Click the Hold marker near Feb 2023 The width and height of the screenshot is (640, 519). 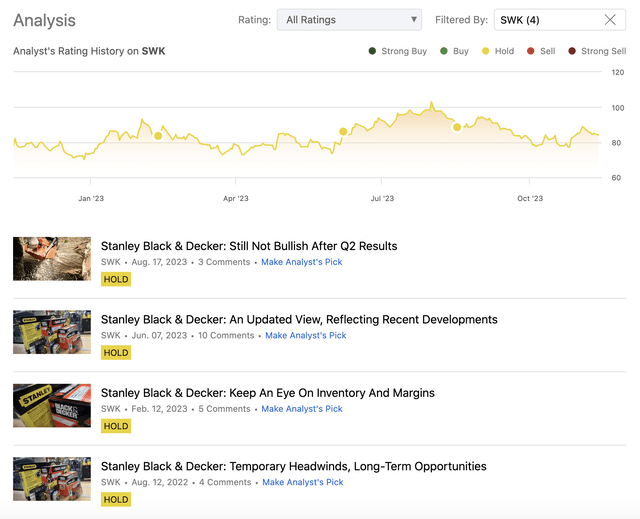point(158,135)
